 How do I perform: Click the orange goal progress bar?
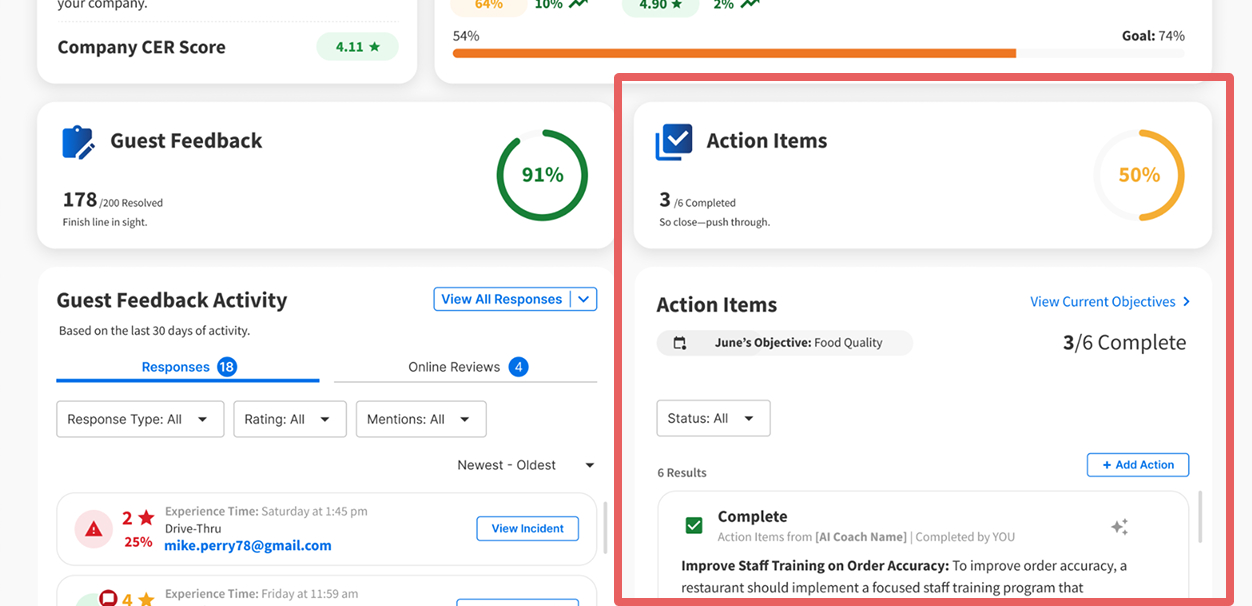point(734,53)
